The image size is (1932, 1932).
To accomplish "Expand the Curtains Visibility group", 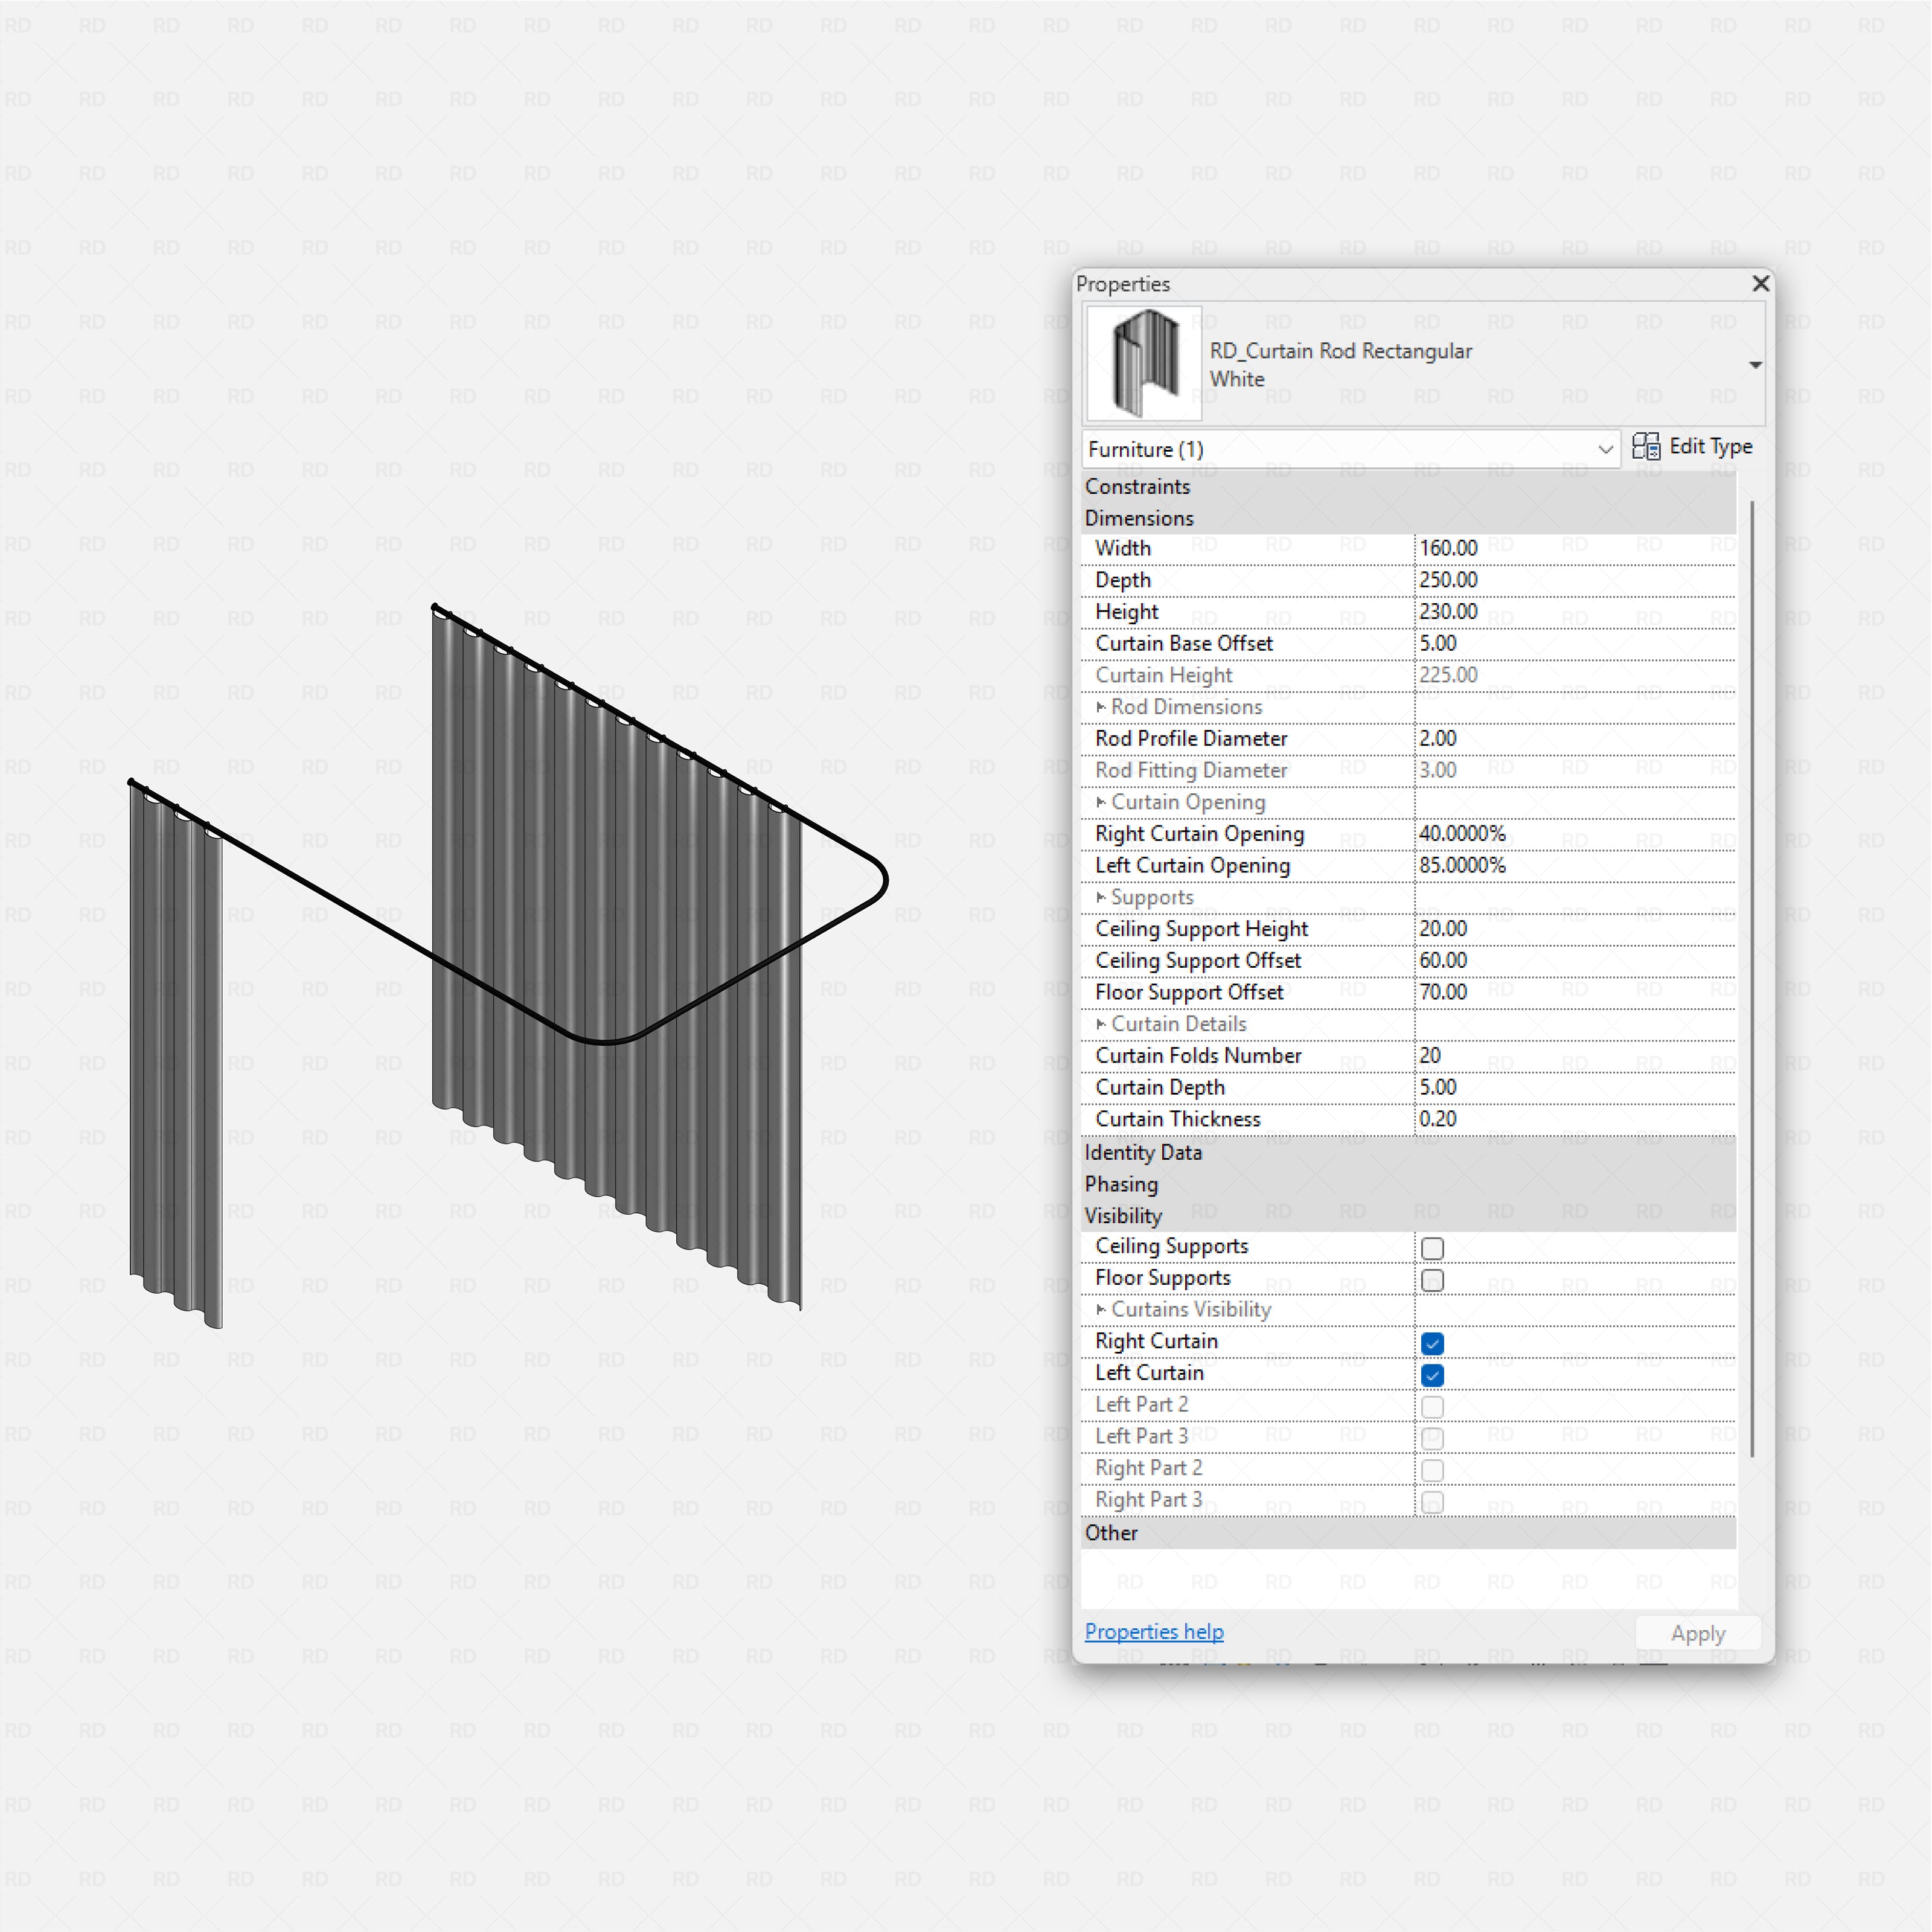I will pyautogui.click(x=1101, y=1309).
